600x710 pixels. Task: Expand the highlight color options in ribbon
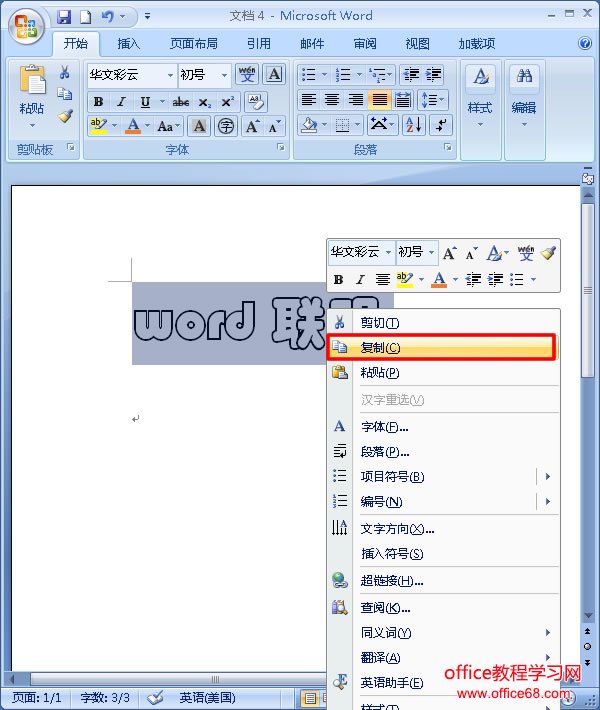[115, 125]
